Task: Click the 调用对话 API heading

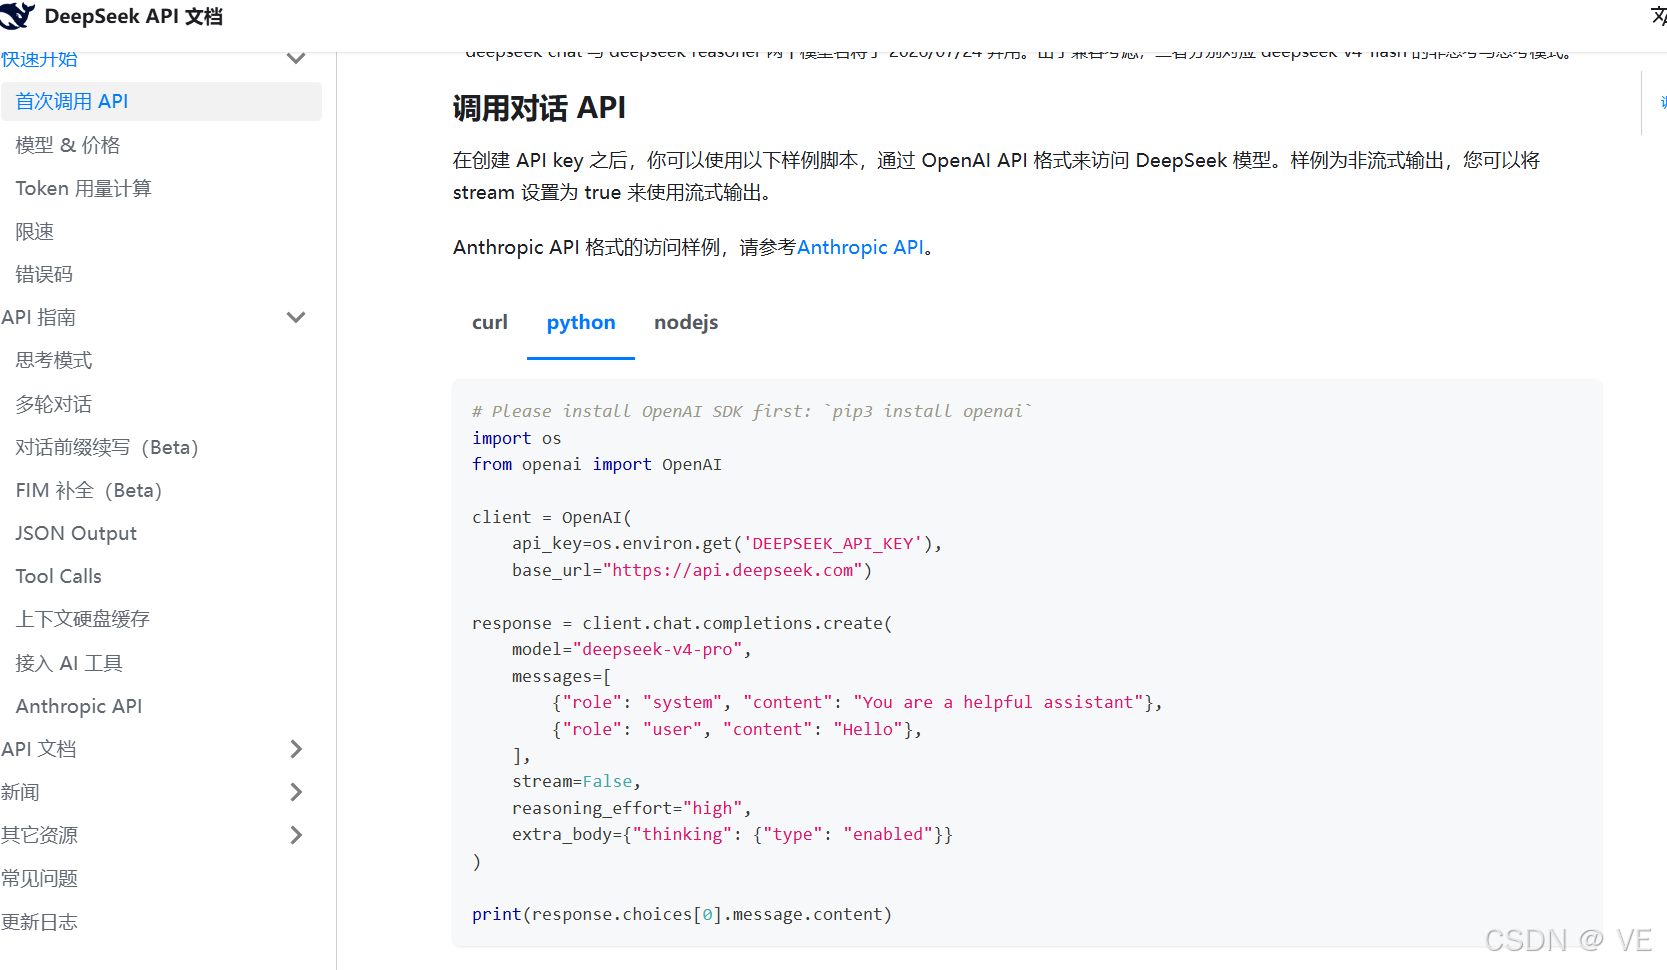Action: (539, 107)
